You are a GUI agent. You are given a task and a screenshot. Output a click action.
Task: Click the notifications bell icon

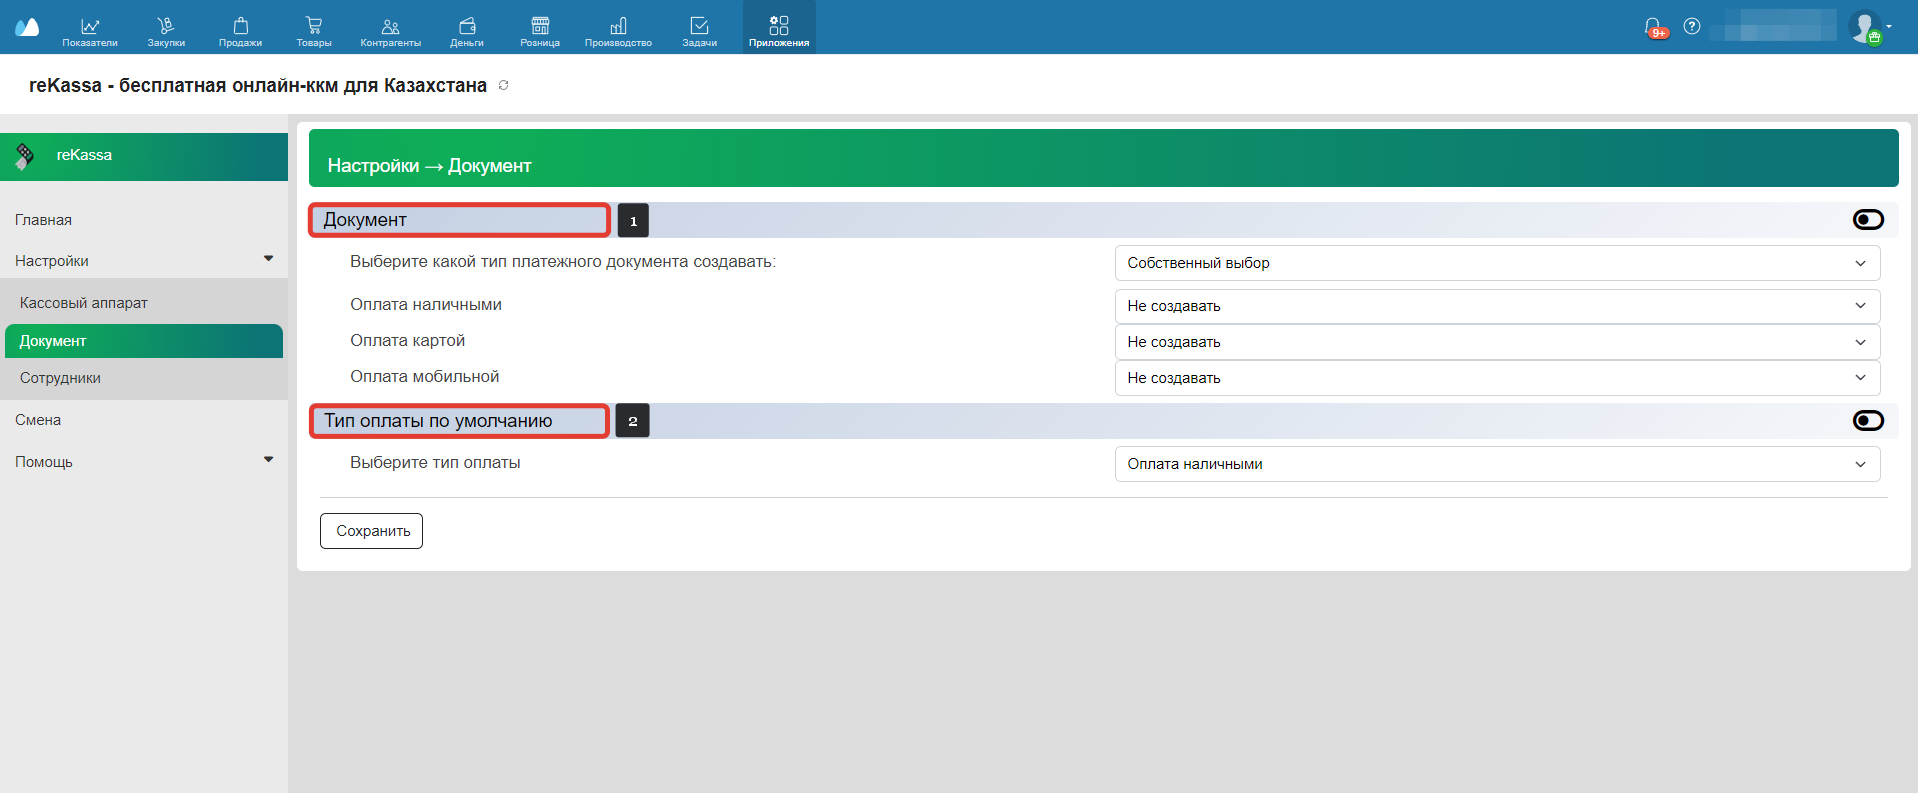pyautogui.click(x=1653, y=27)
